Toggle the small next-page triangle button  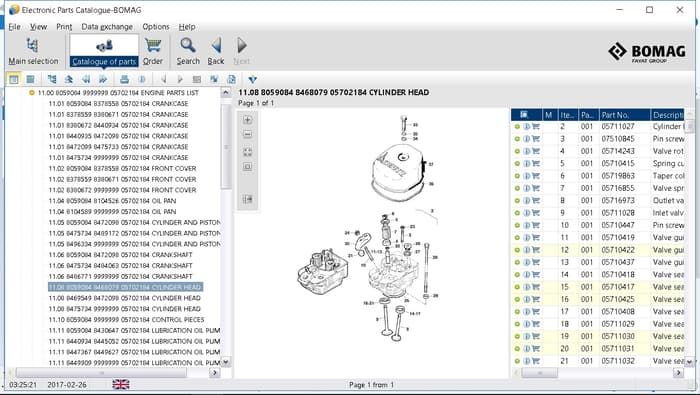coord(180,79)
